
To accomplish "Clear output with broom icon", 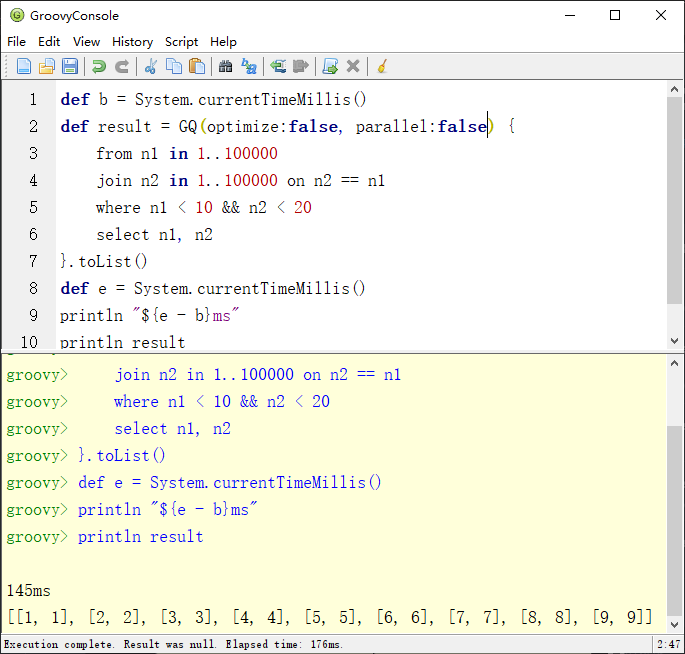I will (382, 66).
